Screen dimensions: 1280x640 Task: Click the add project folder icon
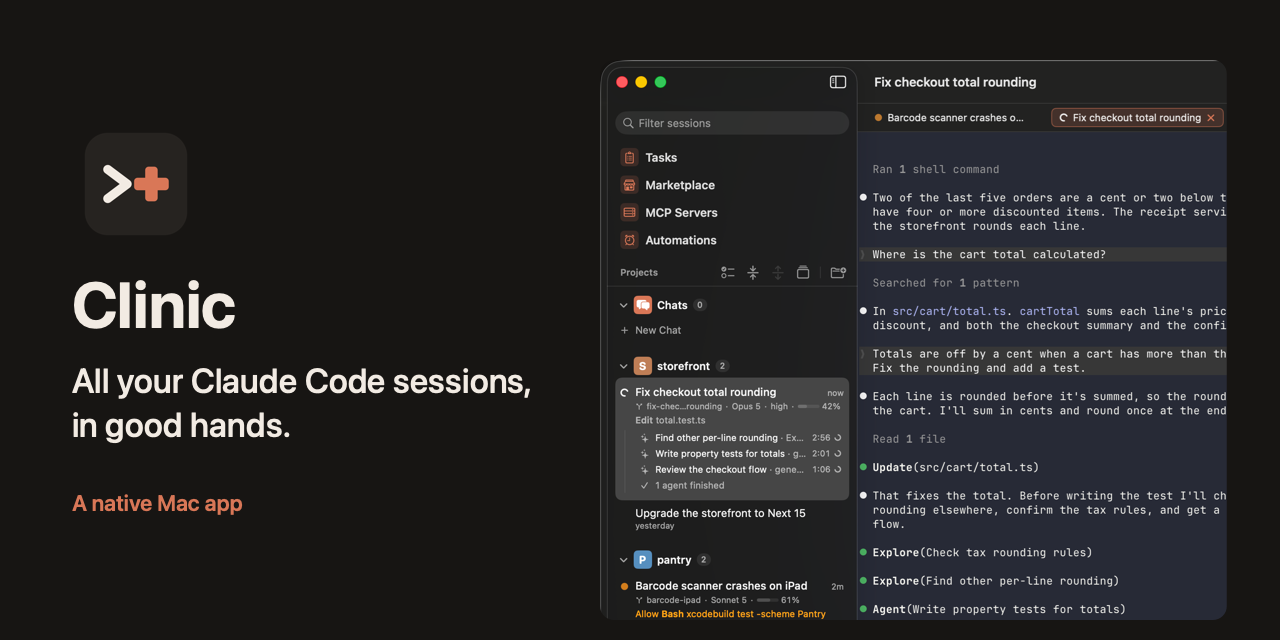pos(838,272)
